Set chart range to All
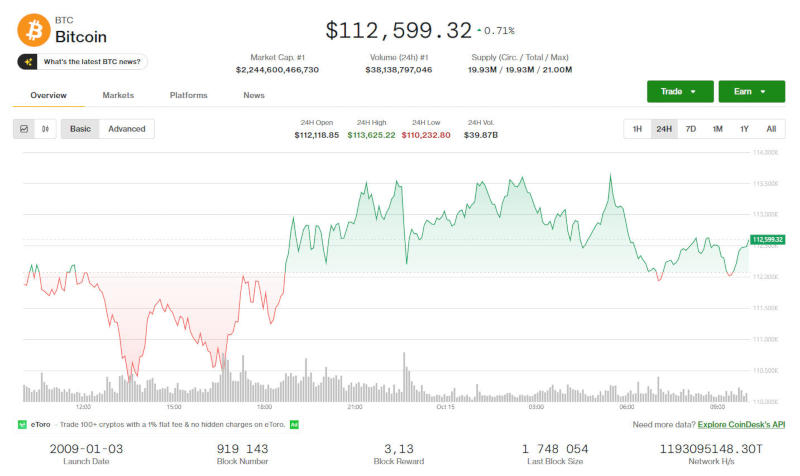This screenshot has height=476, width=800. click(x=771, y=129)
